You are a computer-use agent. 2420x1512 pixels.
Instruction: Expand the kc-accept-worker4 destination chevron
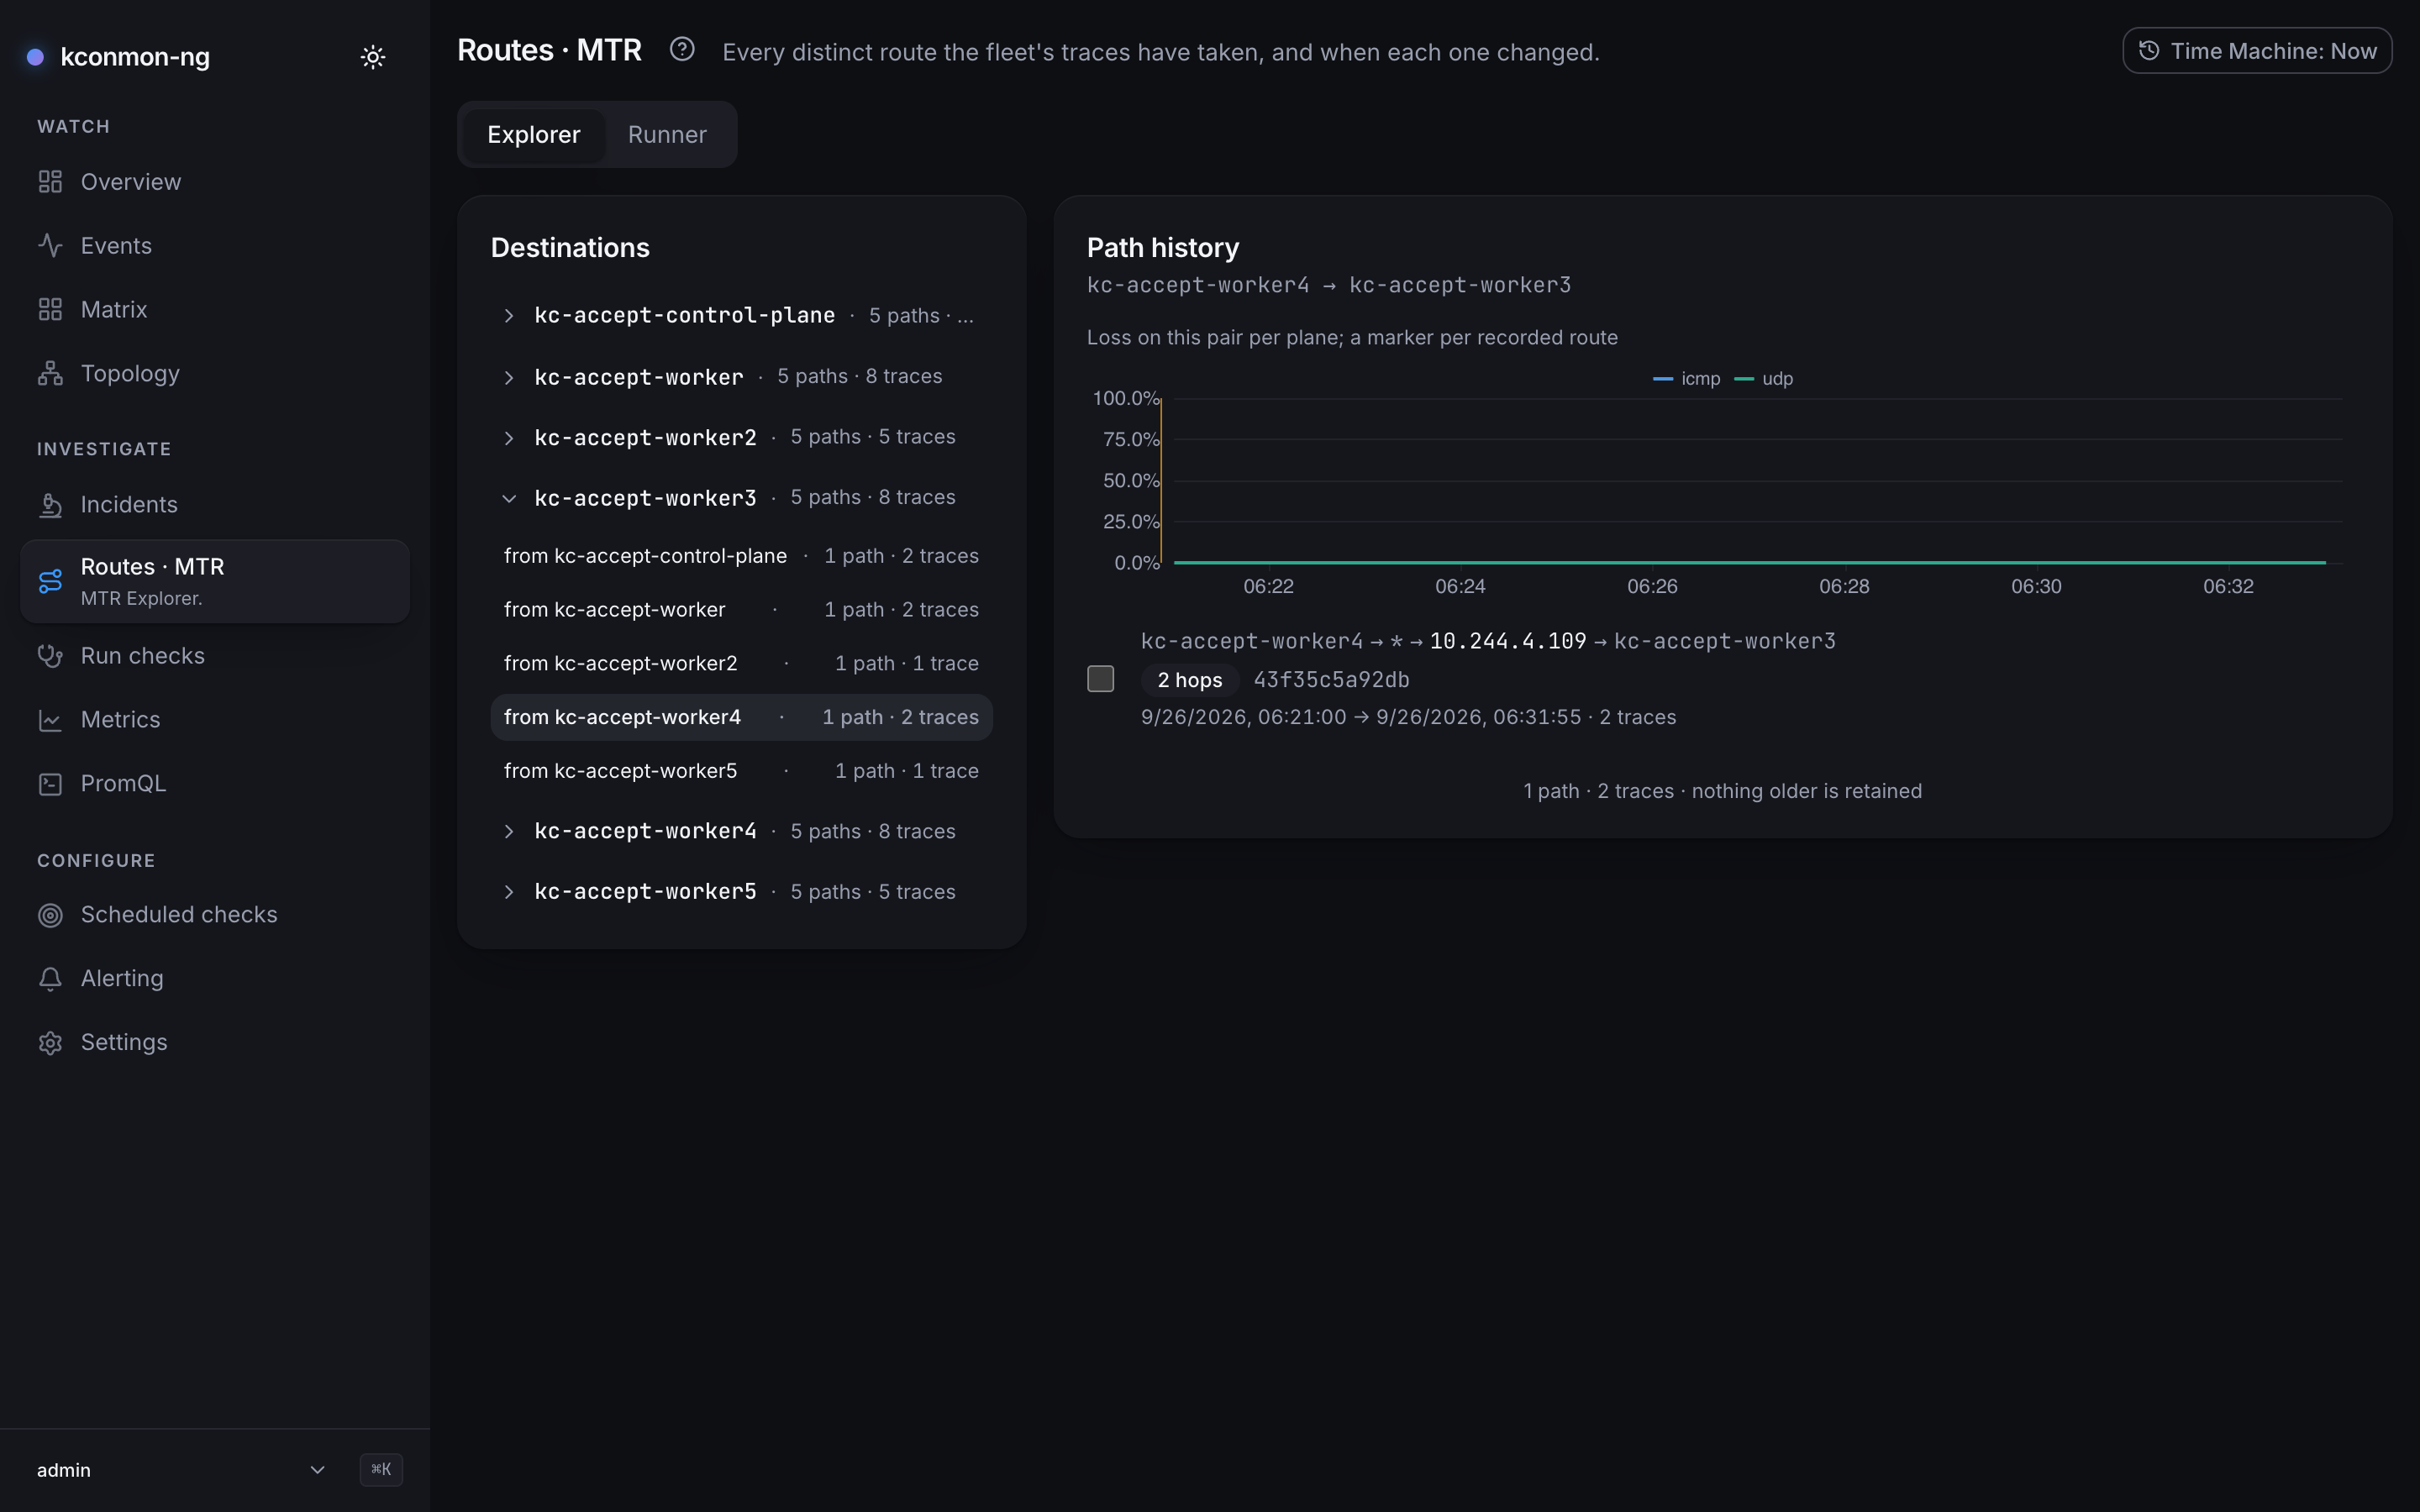click(x=509, y=832)
